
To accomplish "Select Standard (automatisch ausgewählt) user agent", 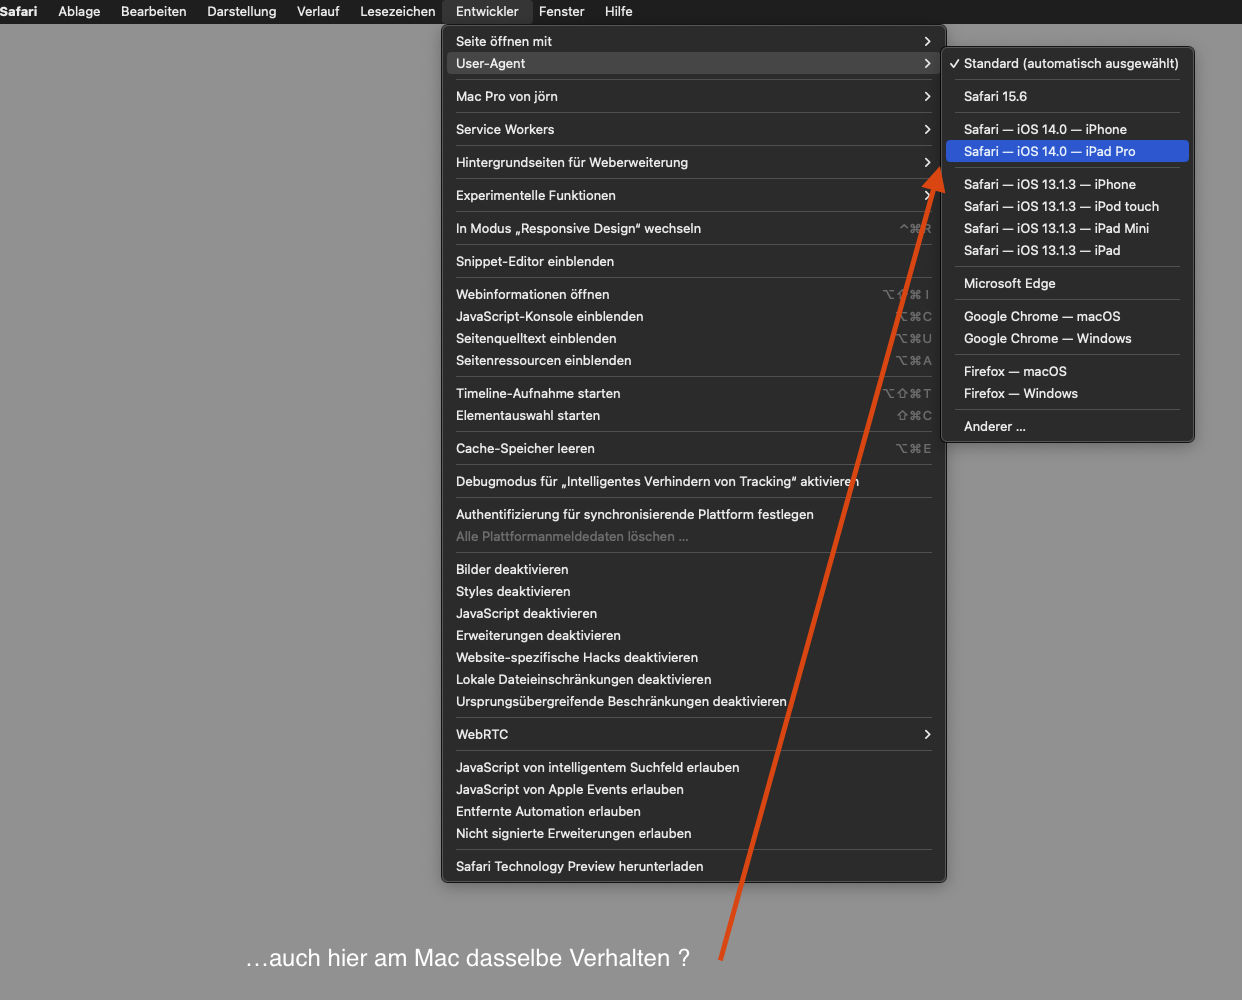I will click(x=1067, y=63).
